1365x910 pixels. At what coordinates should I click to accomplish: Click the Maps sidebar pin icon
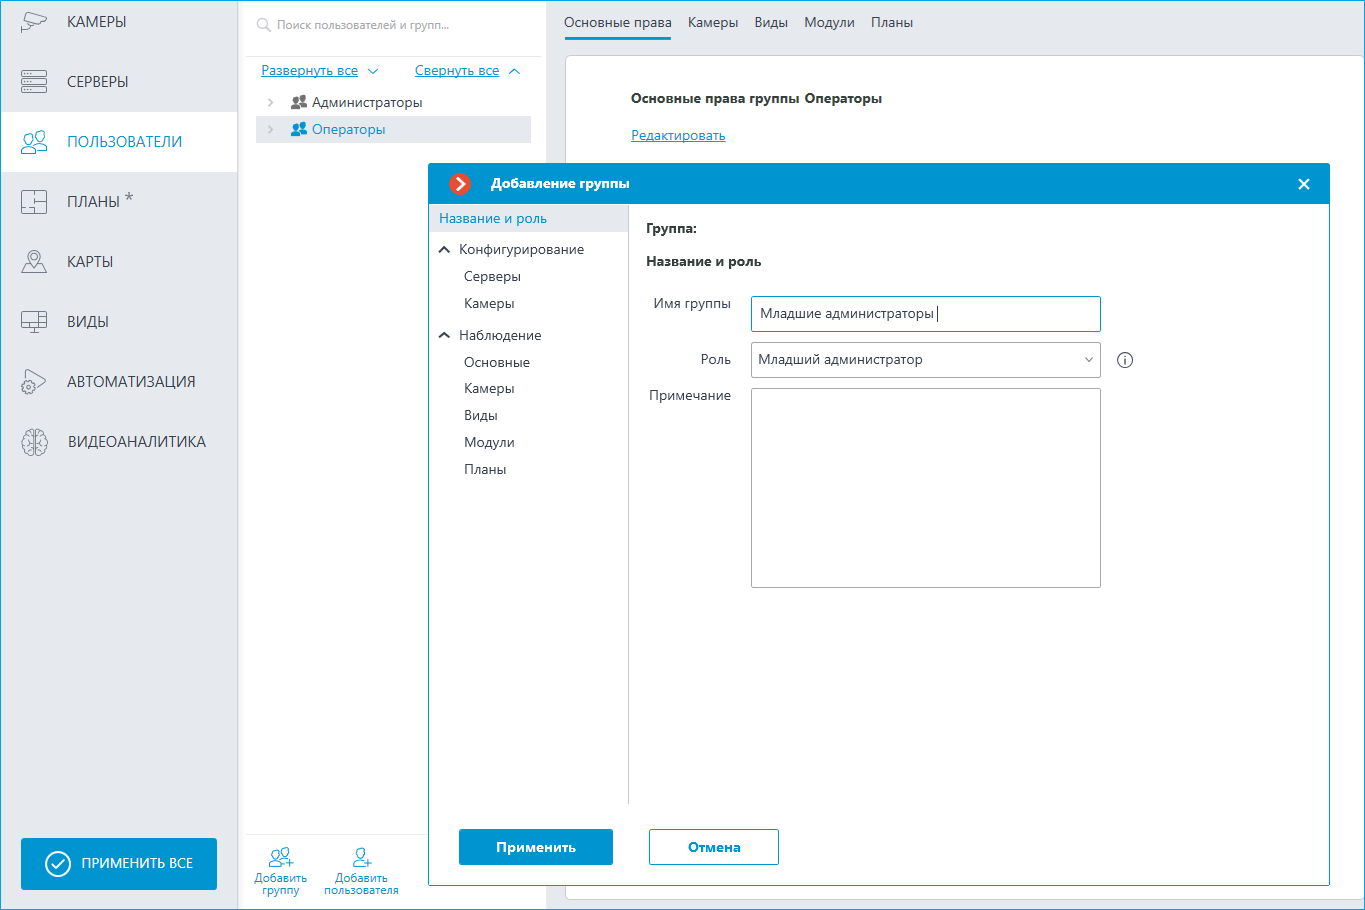click(x=34, y=262)
